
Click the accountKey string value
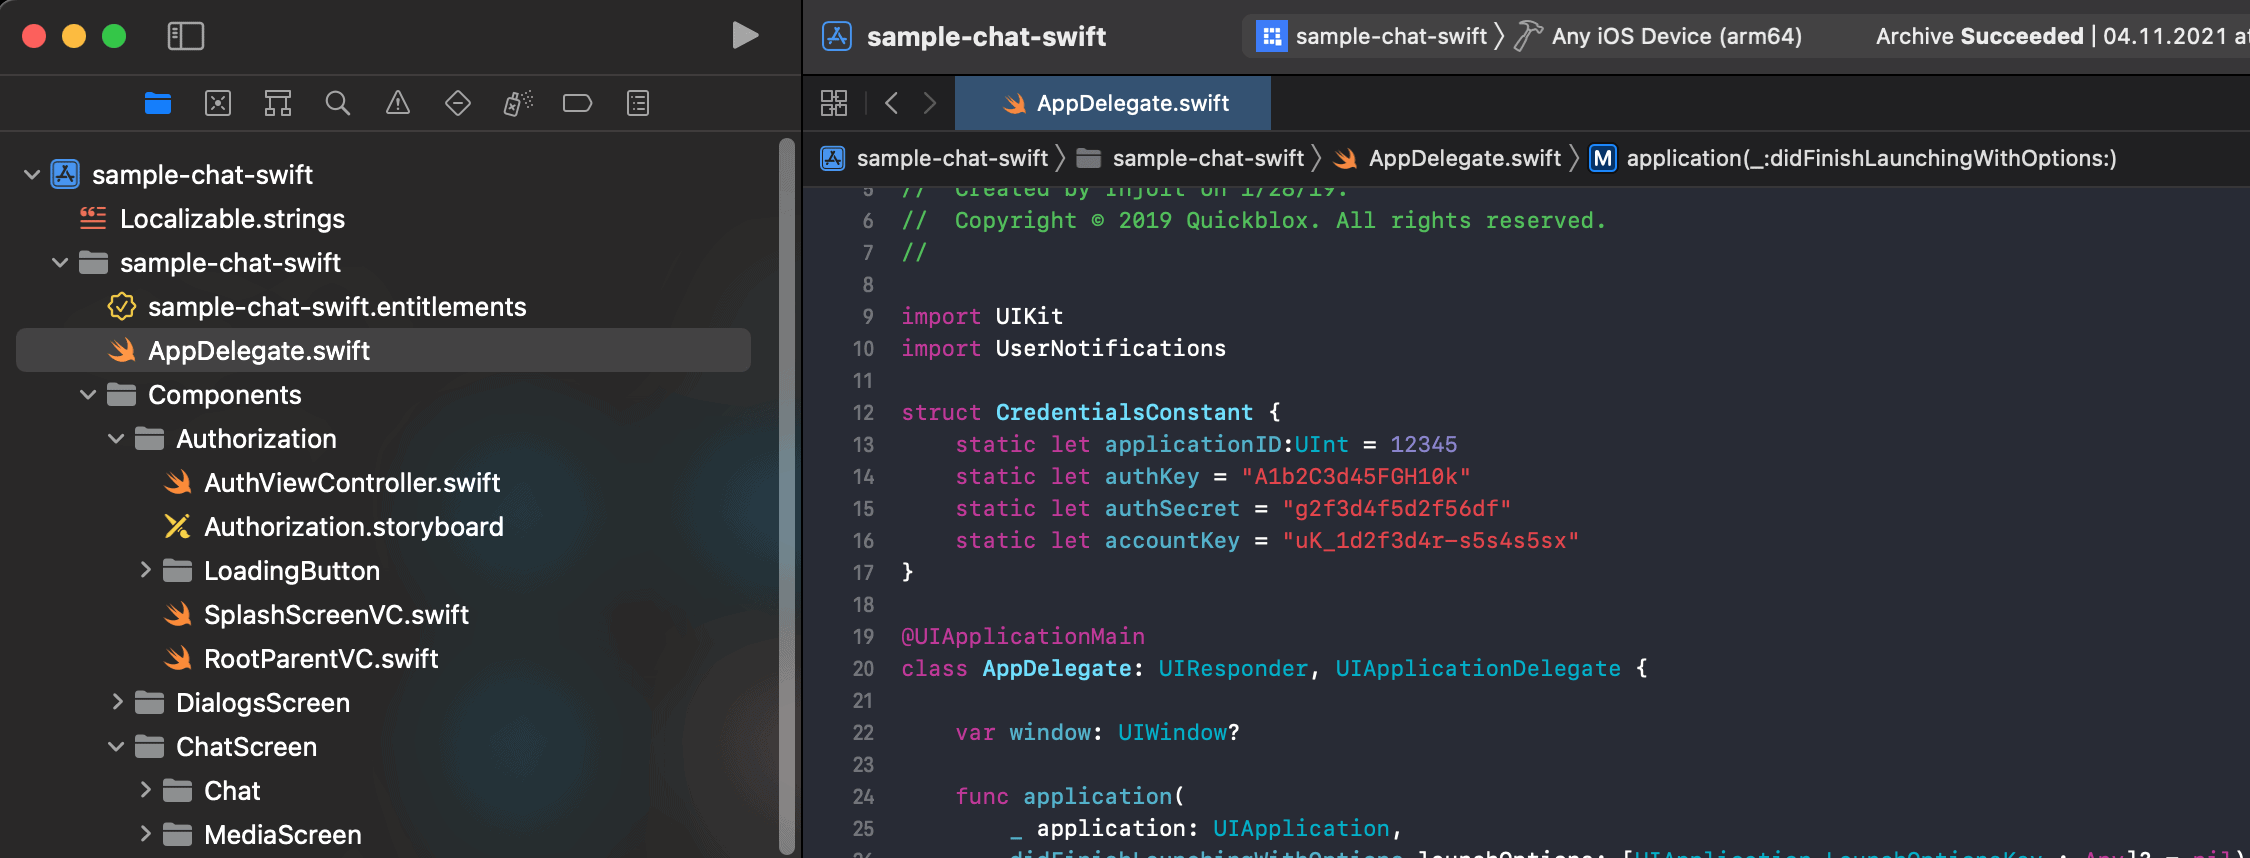coord(1431,540)
